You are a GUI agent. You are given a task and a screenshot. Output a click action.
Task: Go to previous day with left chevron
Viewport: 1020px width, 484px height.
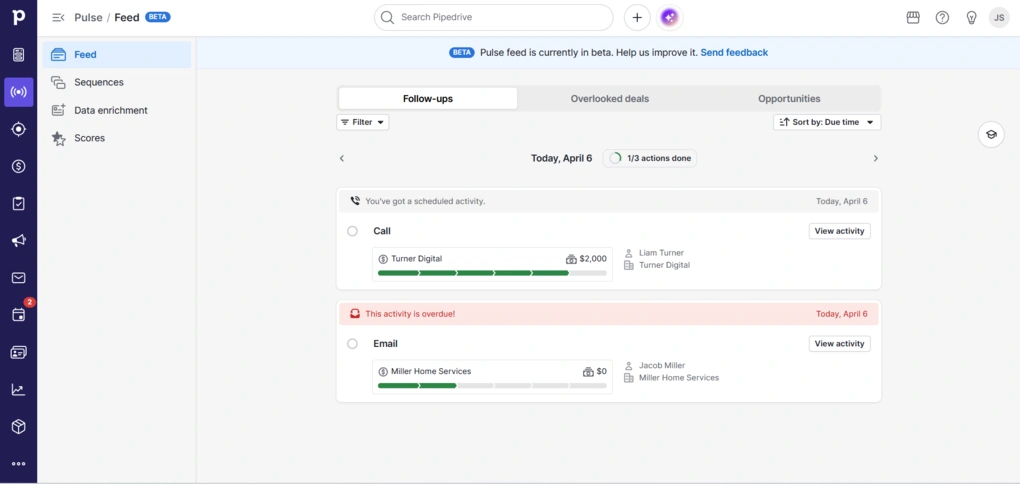click(x=342, y=158)
